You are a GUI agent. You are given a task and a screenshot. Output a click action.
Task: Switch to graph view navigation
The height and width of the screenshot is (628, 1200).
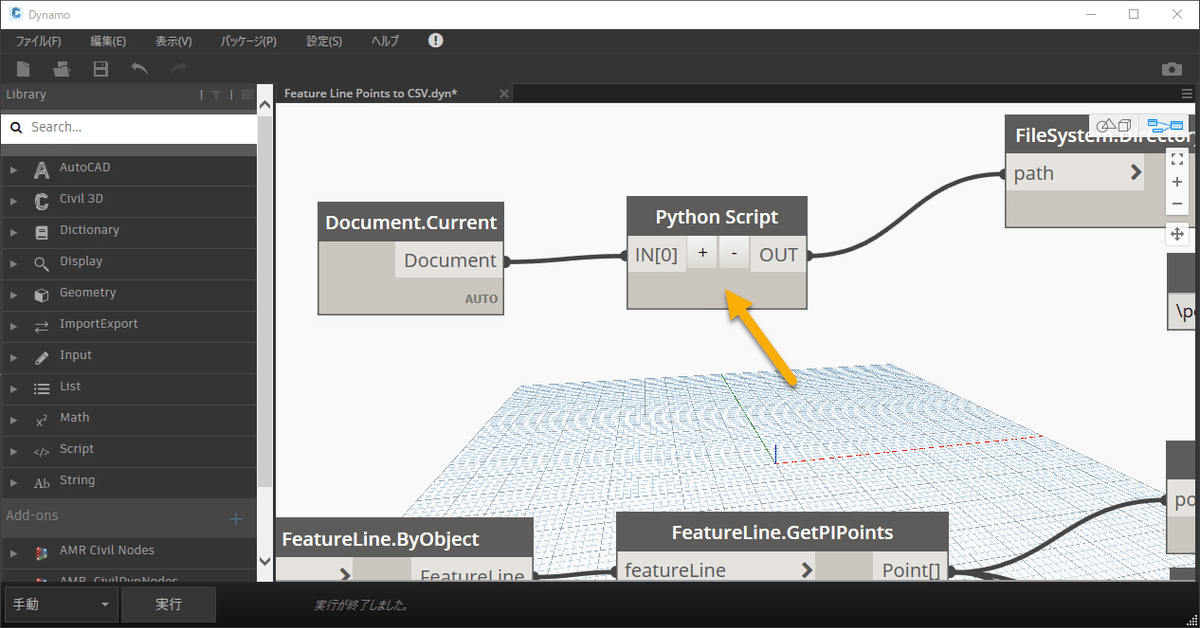coord(1165,126)
